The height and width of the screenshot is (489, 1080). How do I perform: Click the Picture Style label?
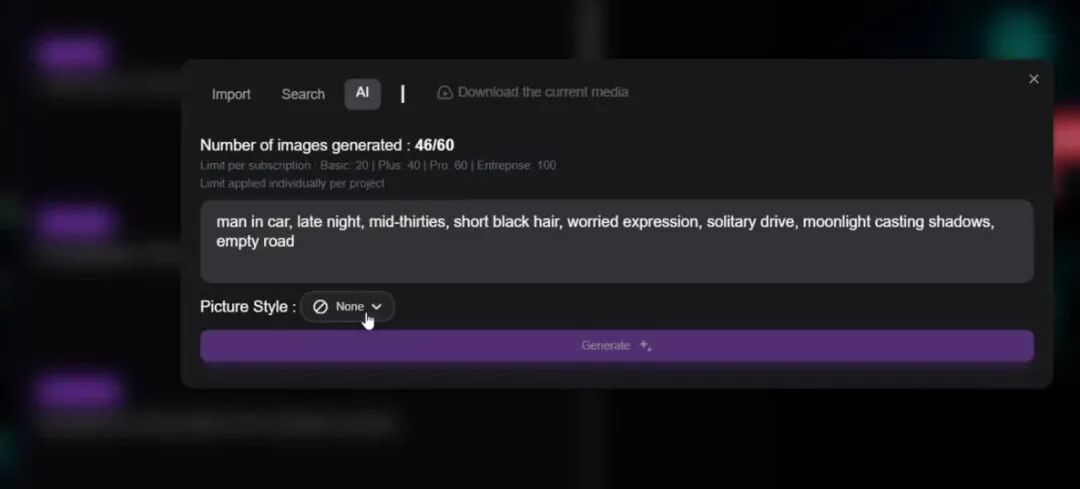pos(248,306)
